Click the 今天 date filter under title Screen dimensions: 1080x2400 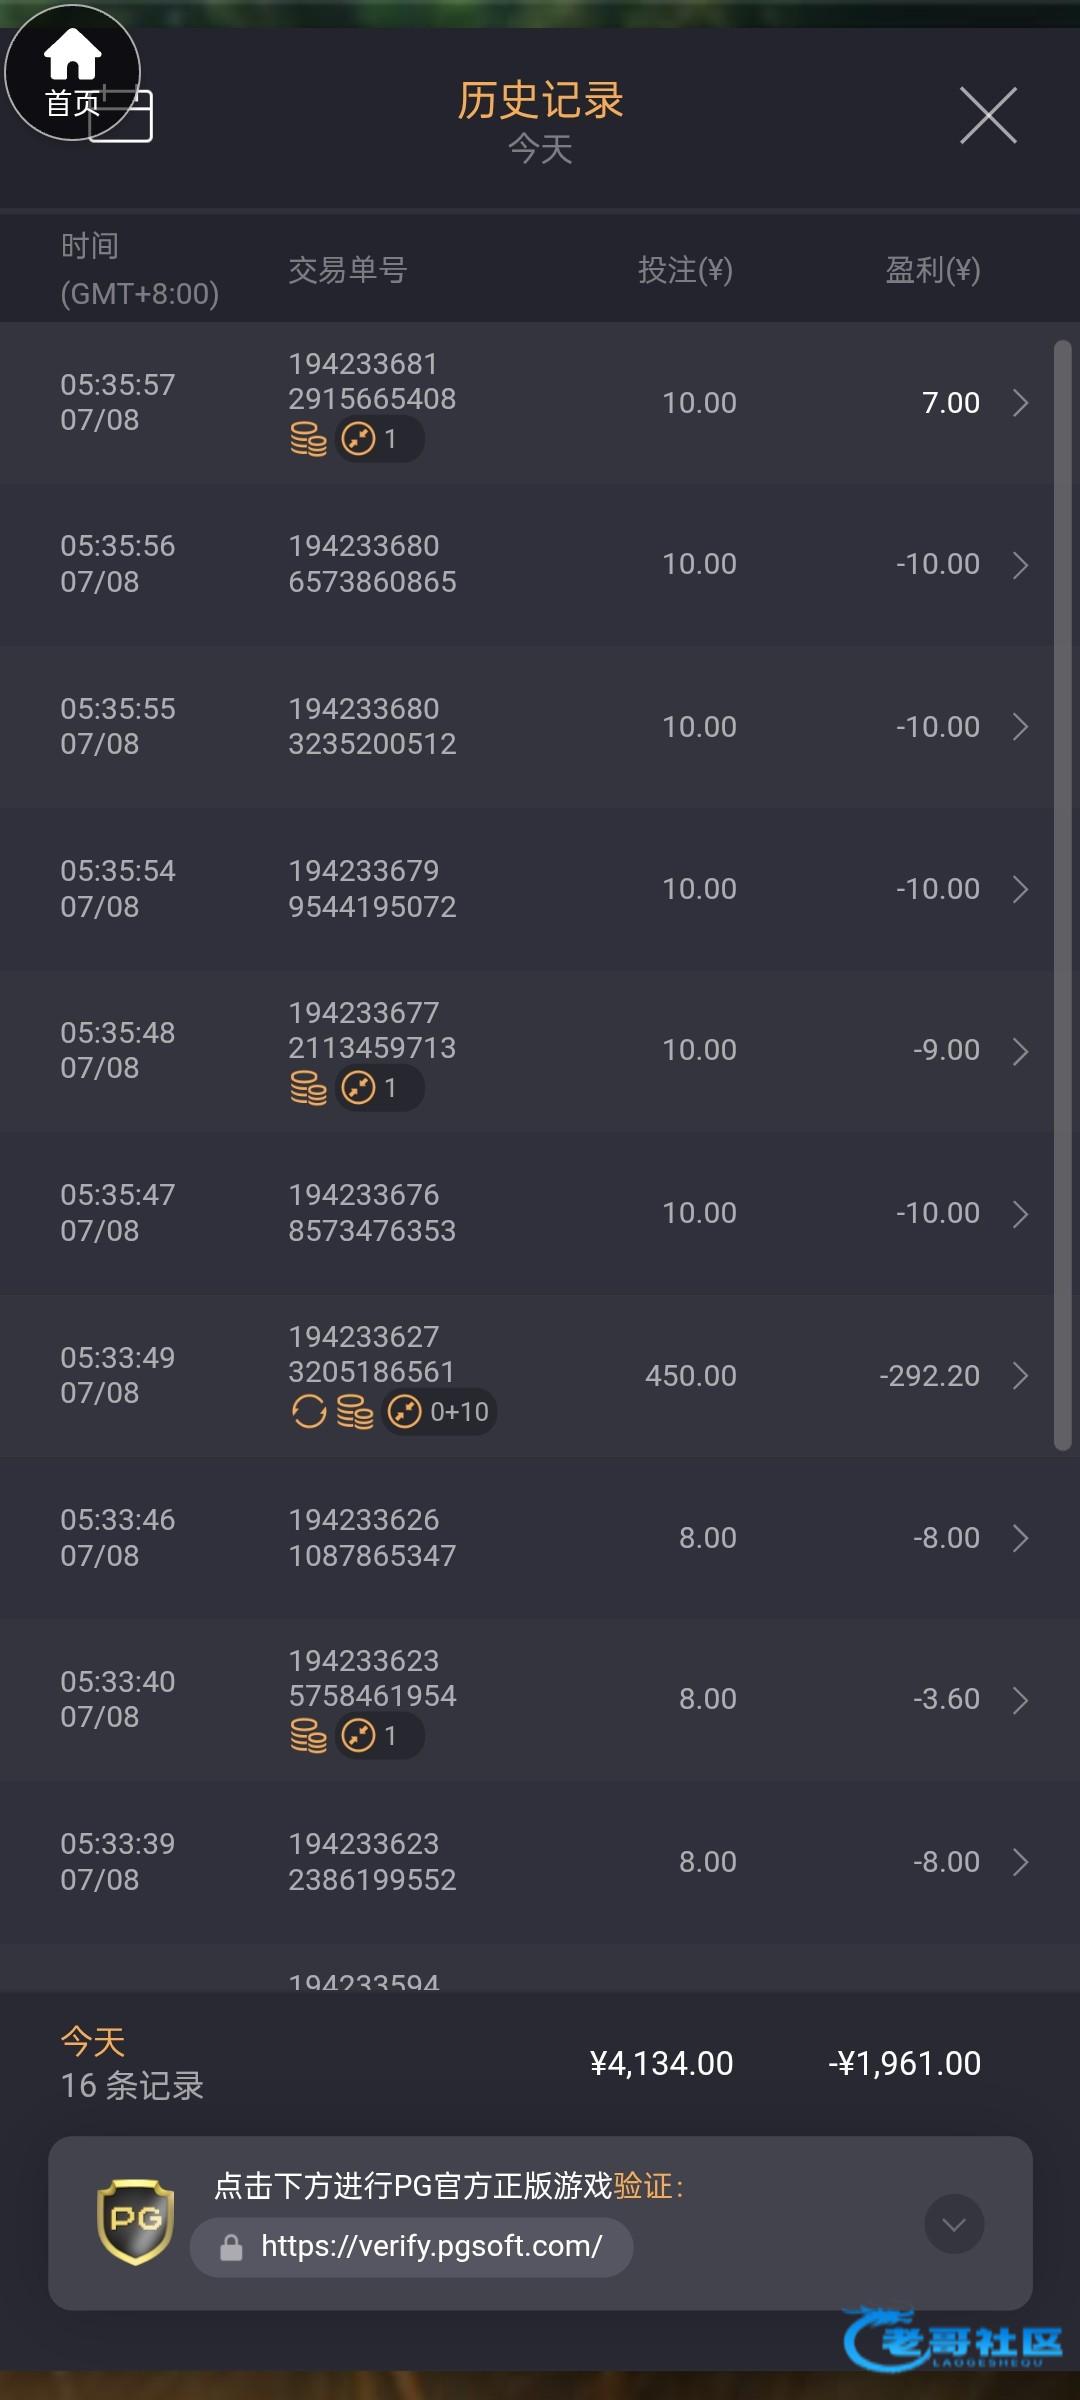click(x=540, y=150)
